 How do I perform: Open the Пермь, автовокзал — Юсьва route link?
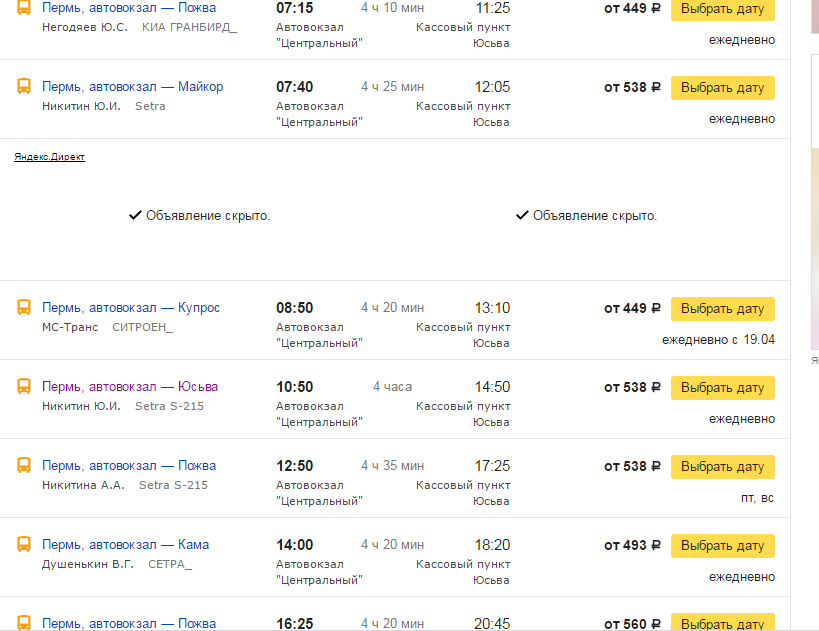pyautogui.click(x=129, y=387)
